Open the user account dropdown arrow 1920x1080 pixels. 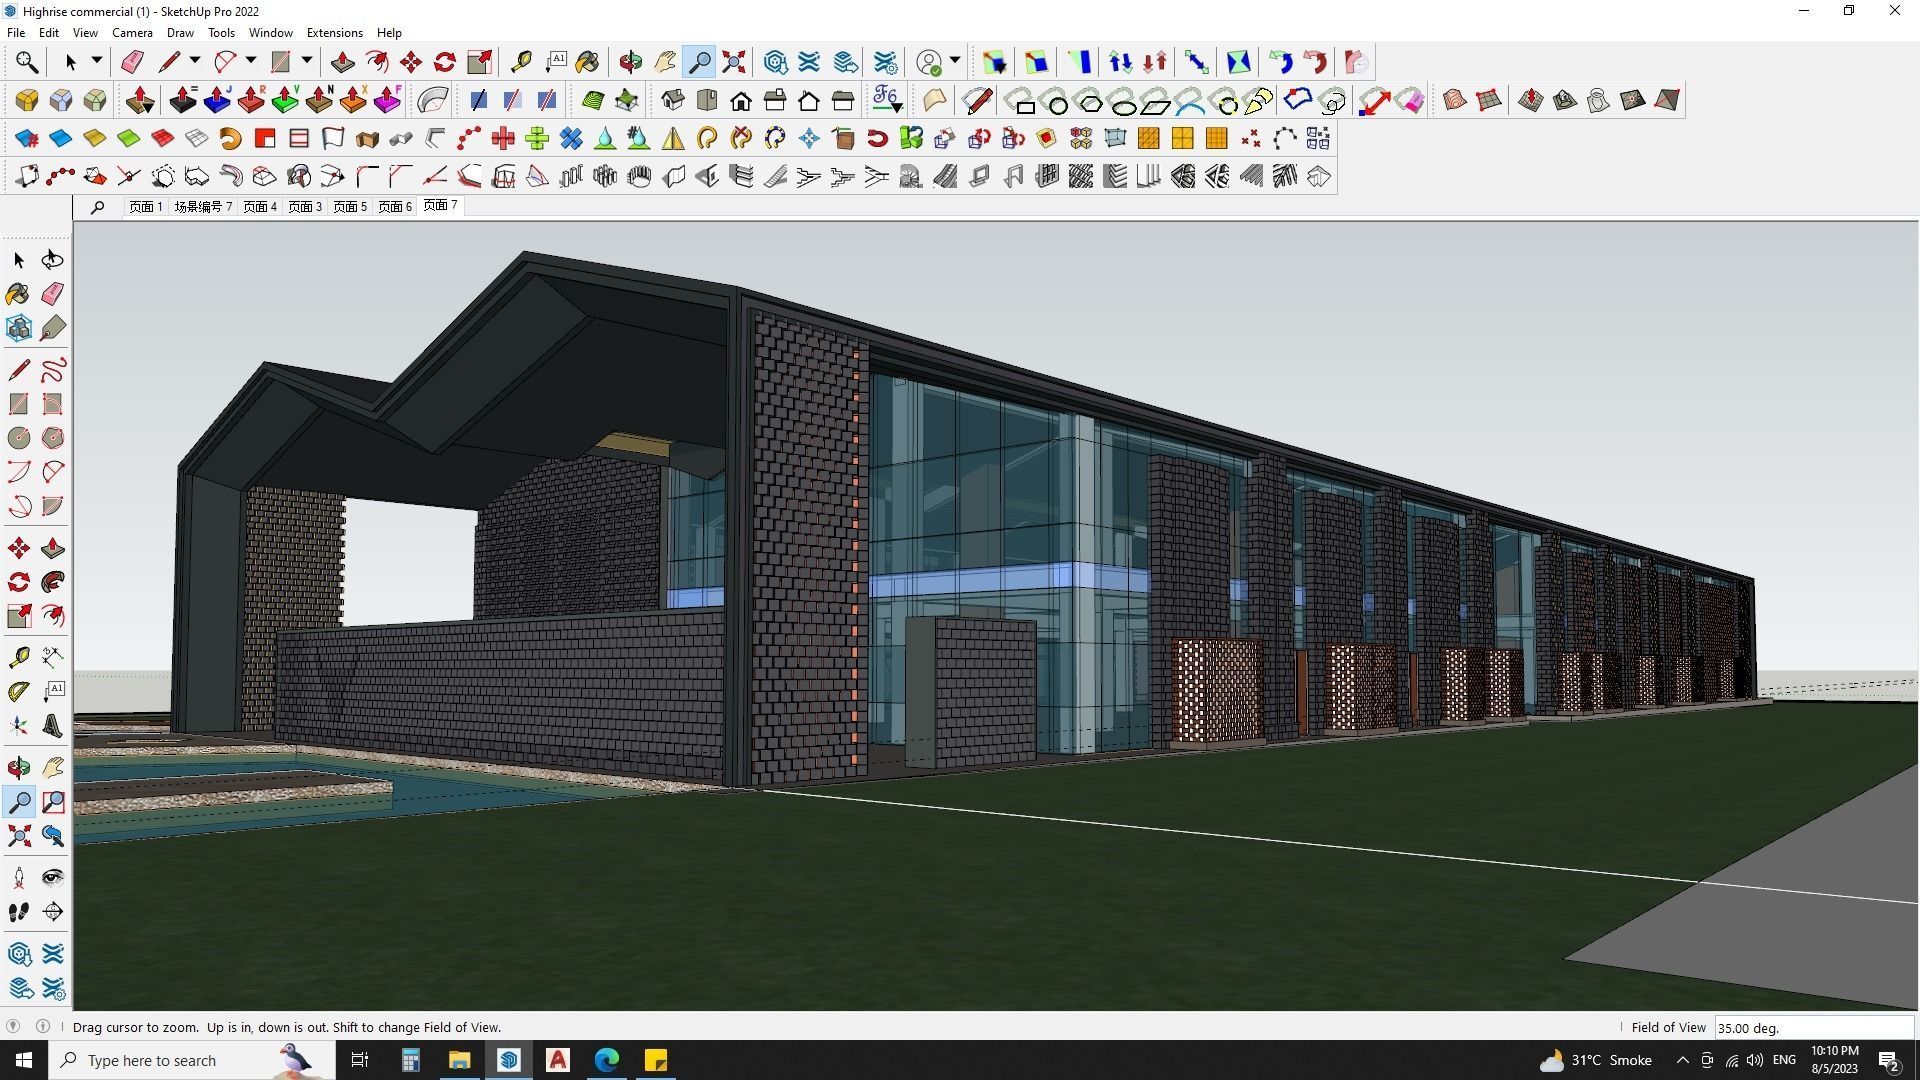pyautogui.click(x=955, y=61)
